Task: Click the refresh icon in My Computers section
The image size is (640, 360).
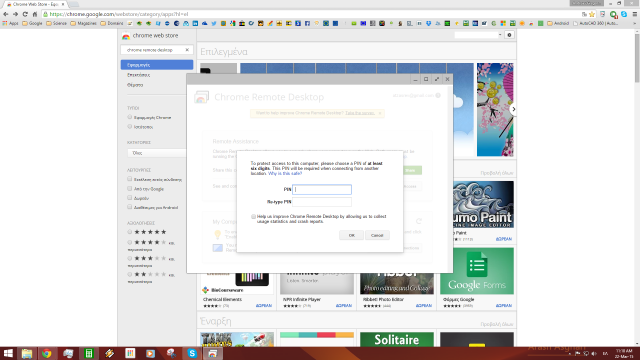Action: pyautogui.click(x=419, y=221)
